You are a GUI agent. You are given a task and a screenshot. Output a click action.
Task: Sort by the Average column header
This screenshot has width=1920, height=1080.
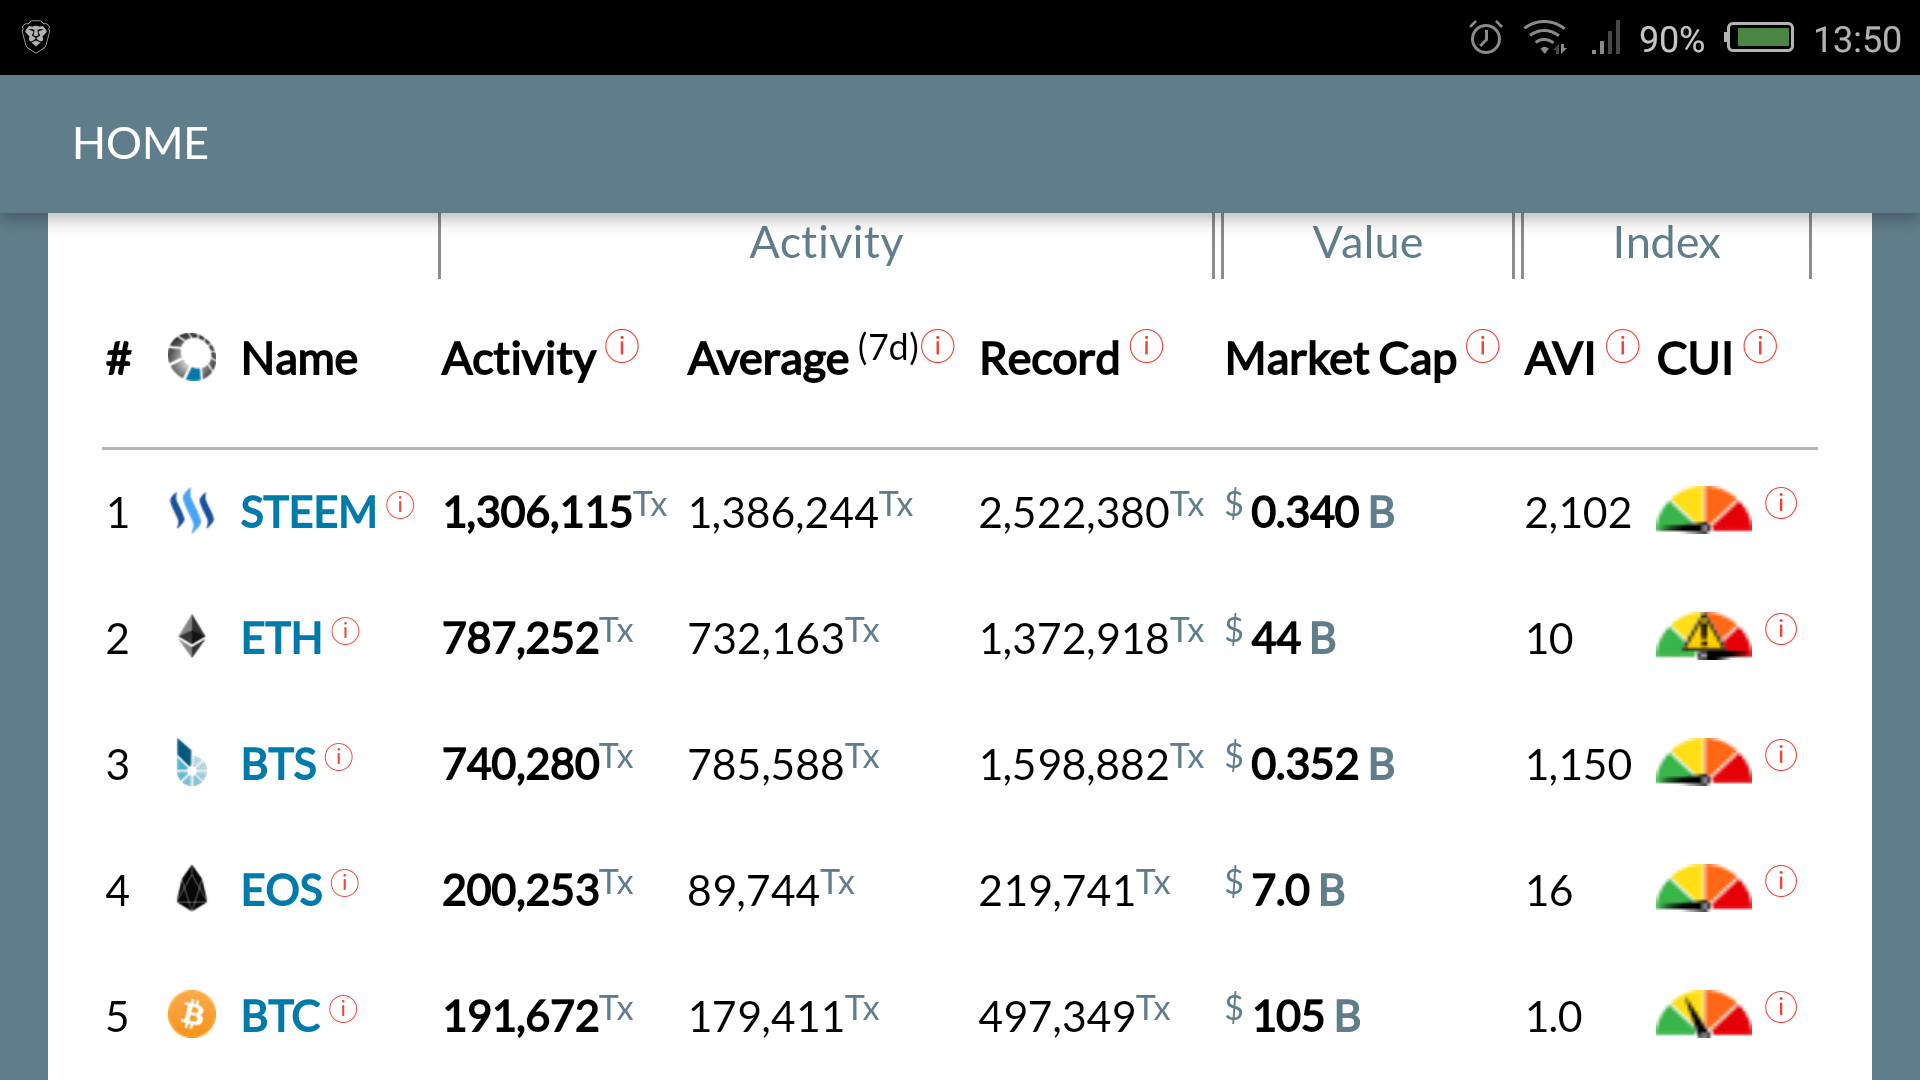coord(768,359)
